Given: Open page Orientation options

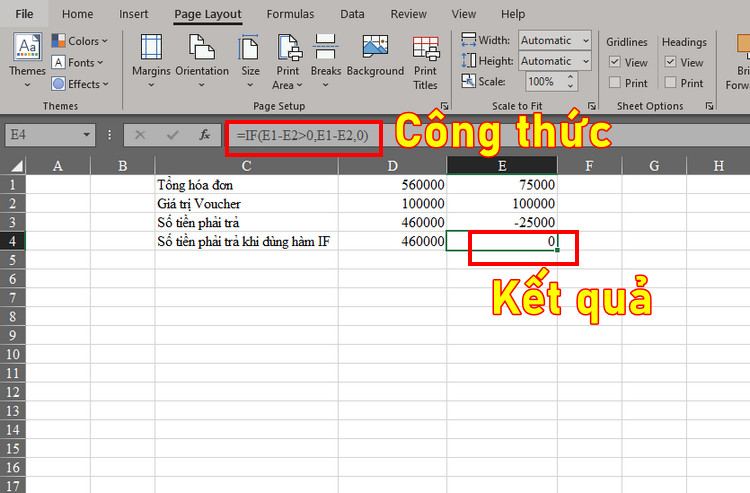Looking at the screenshot, I should coord(202,61).
